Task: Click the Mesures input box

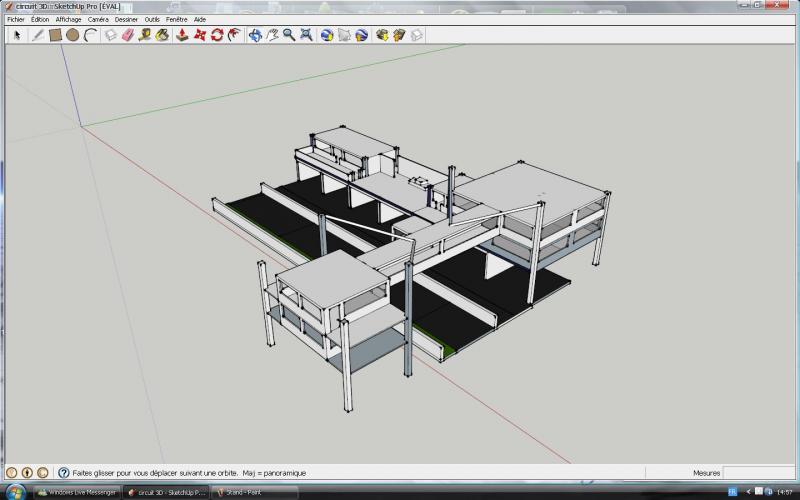Action: point(759,473)
